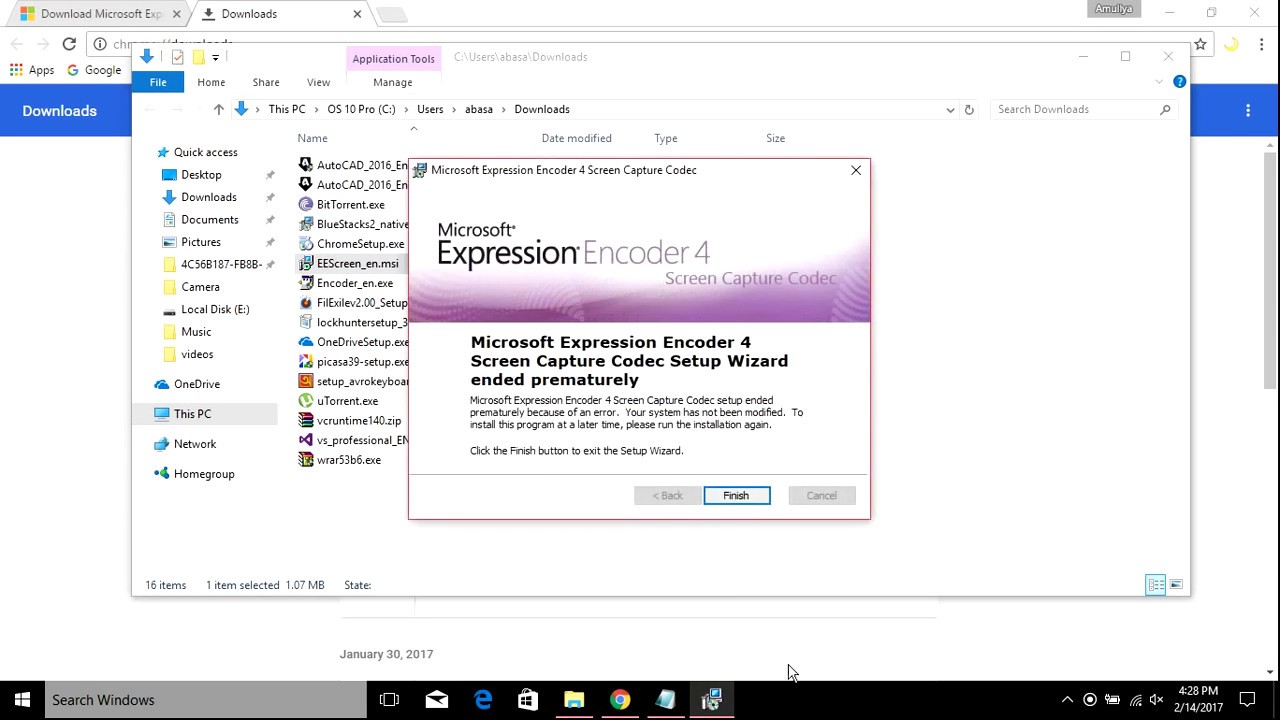Expand the Explorer ribbon chevron

pos(1160,82)
